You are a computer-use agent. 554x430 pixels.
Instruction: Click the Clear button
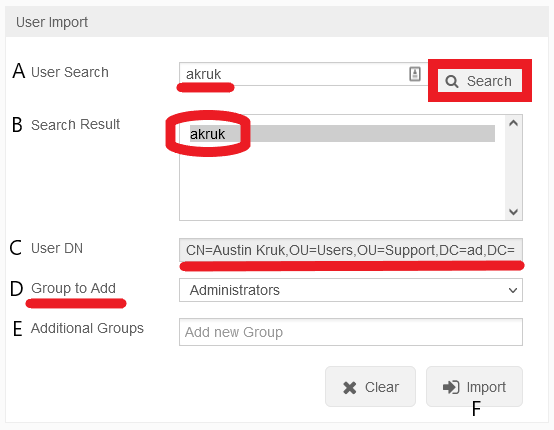pos(370,387)
